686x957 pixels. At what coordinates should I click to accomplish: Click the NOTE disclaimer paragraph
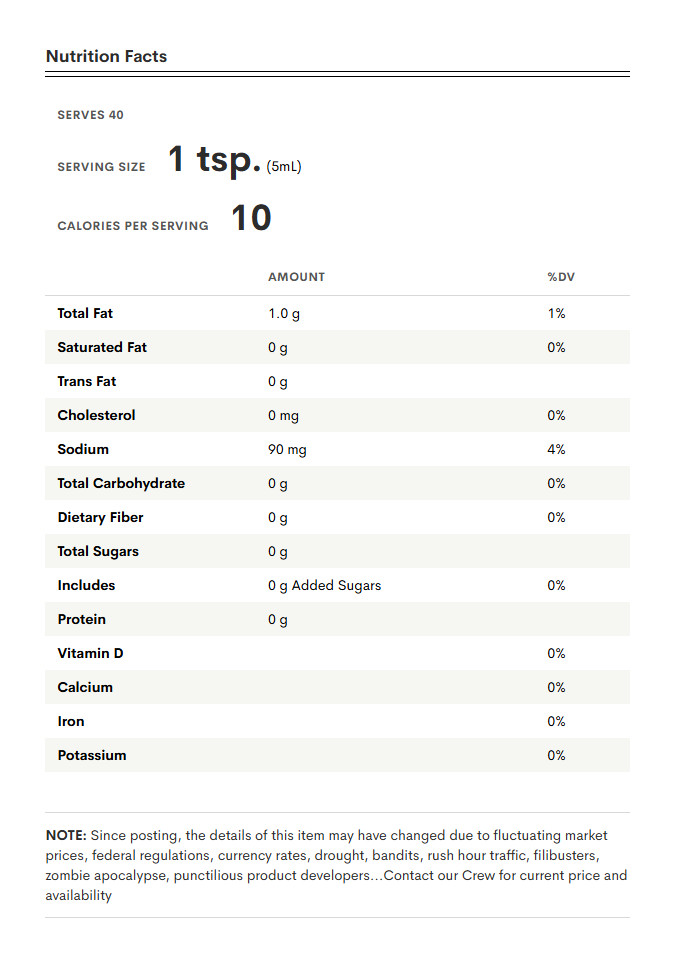[336, 865]
